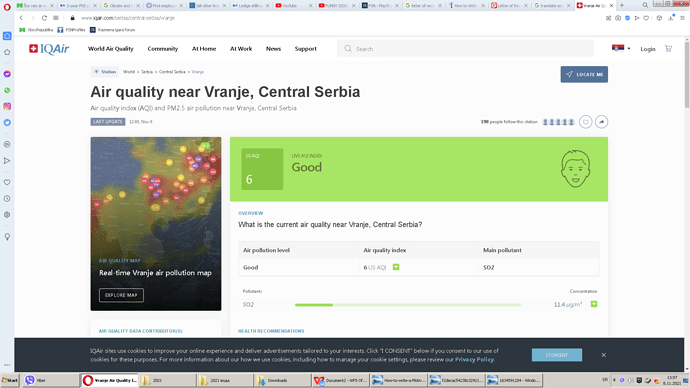Click the share arrow icon
This screenshot has width=690, height=388.
[x=602, y=122]
